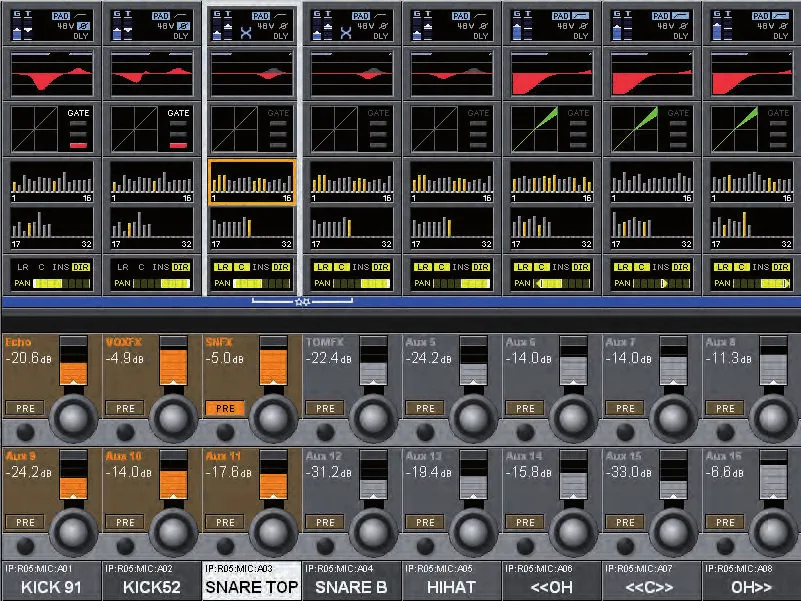801x601 pixels.
Task: Open the KICK 91 bus sends 1-16 meters
Action: (x=52, y=182)
